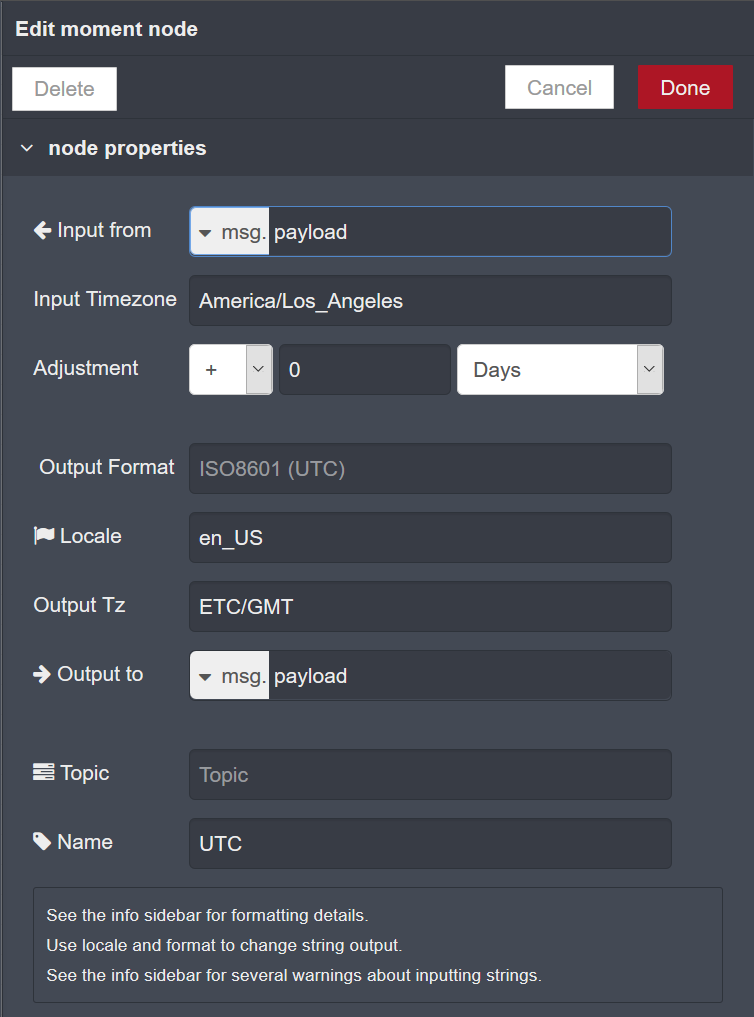Collapse the node properties section

[27, 149]
